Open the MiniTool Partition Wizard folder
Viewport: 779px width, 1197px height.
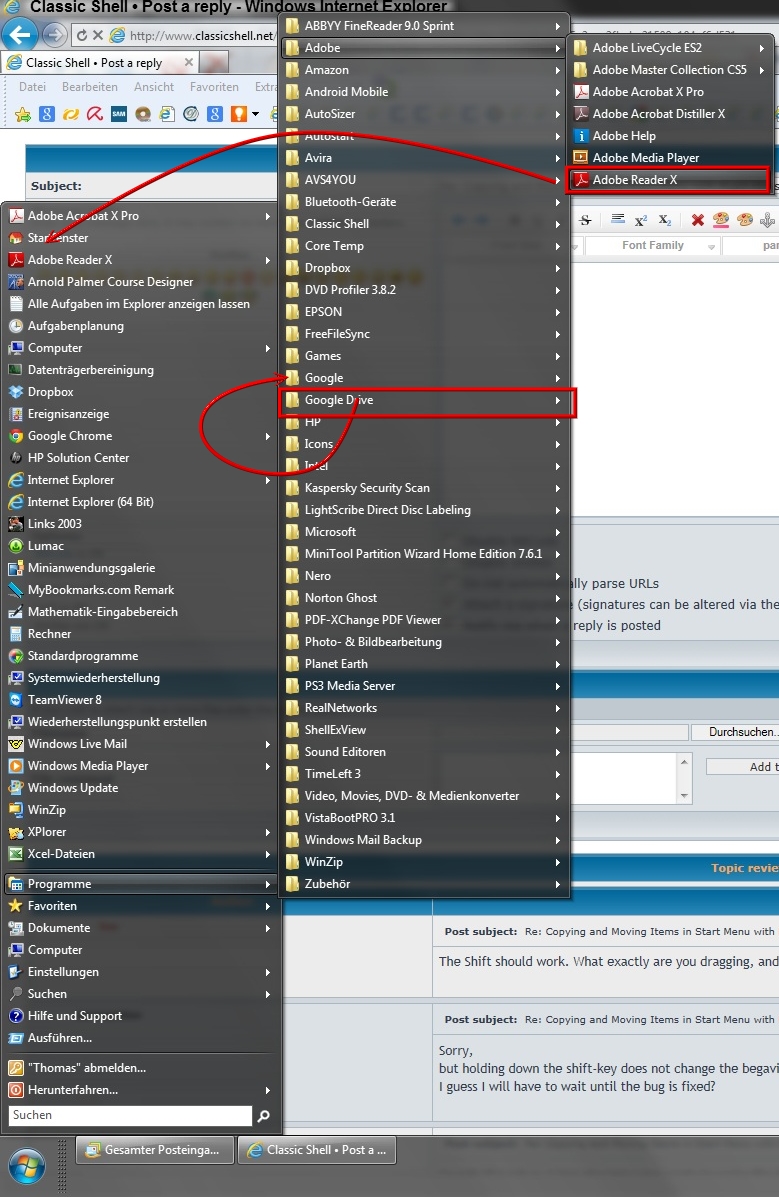(426, 553)
